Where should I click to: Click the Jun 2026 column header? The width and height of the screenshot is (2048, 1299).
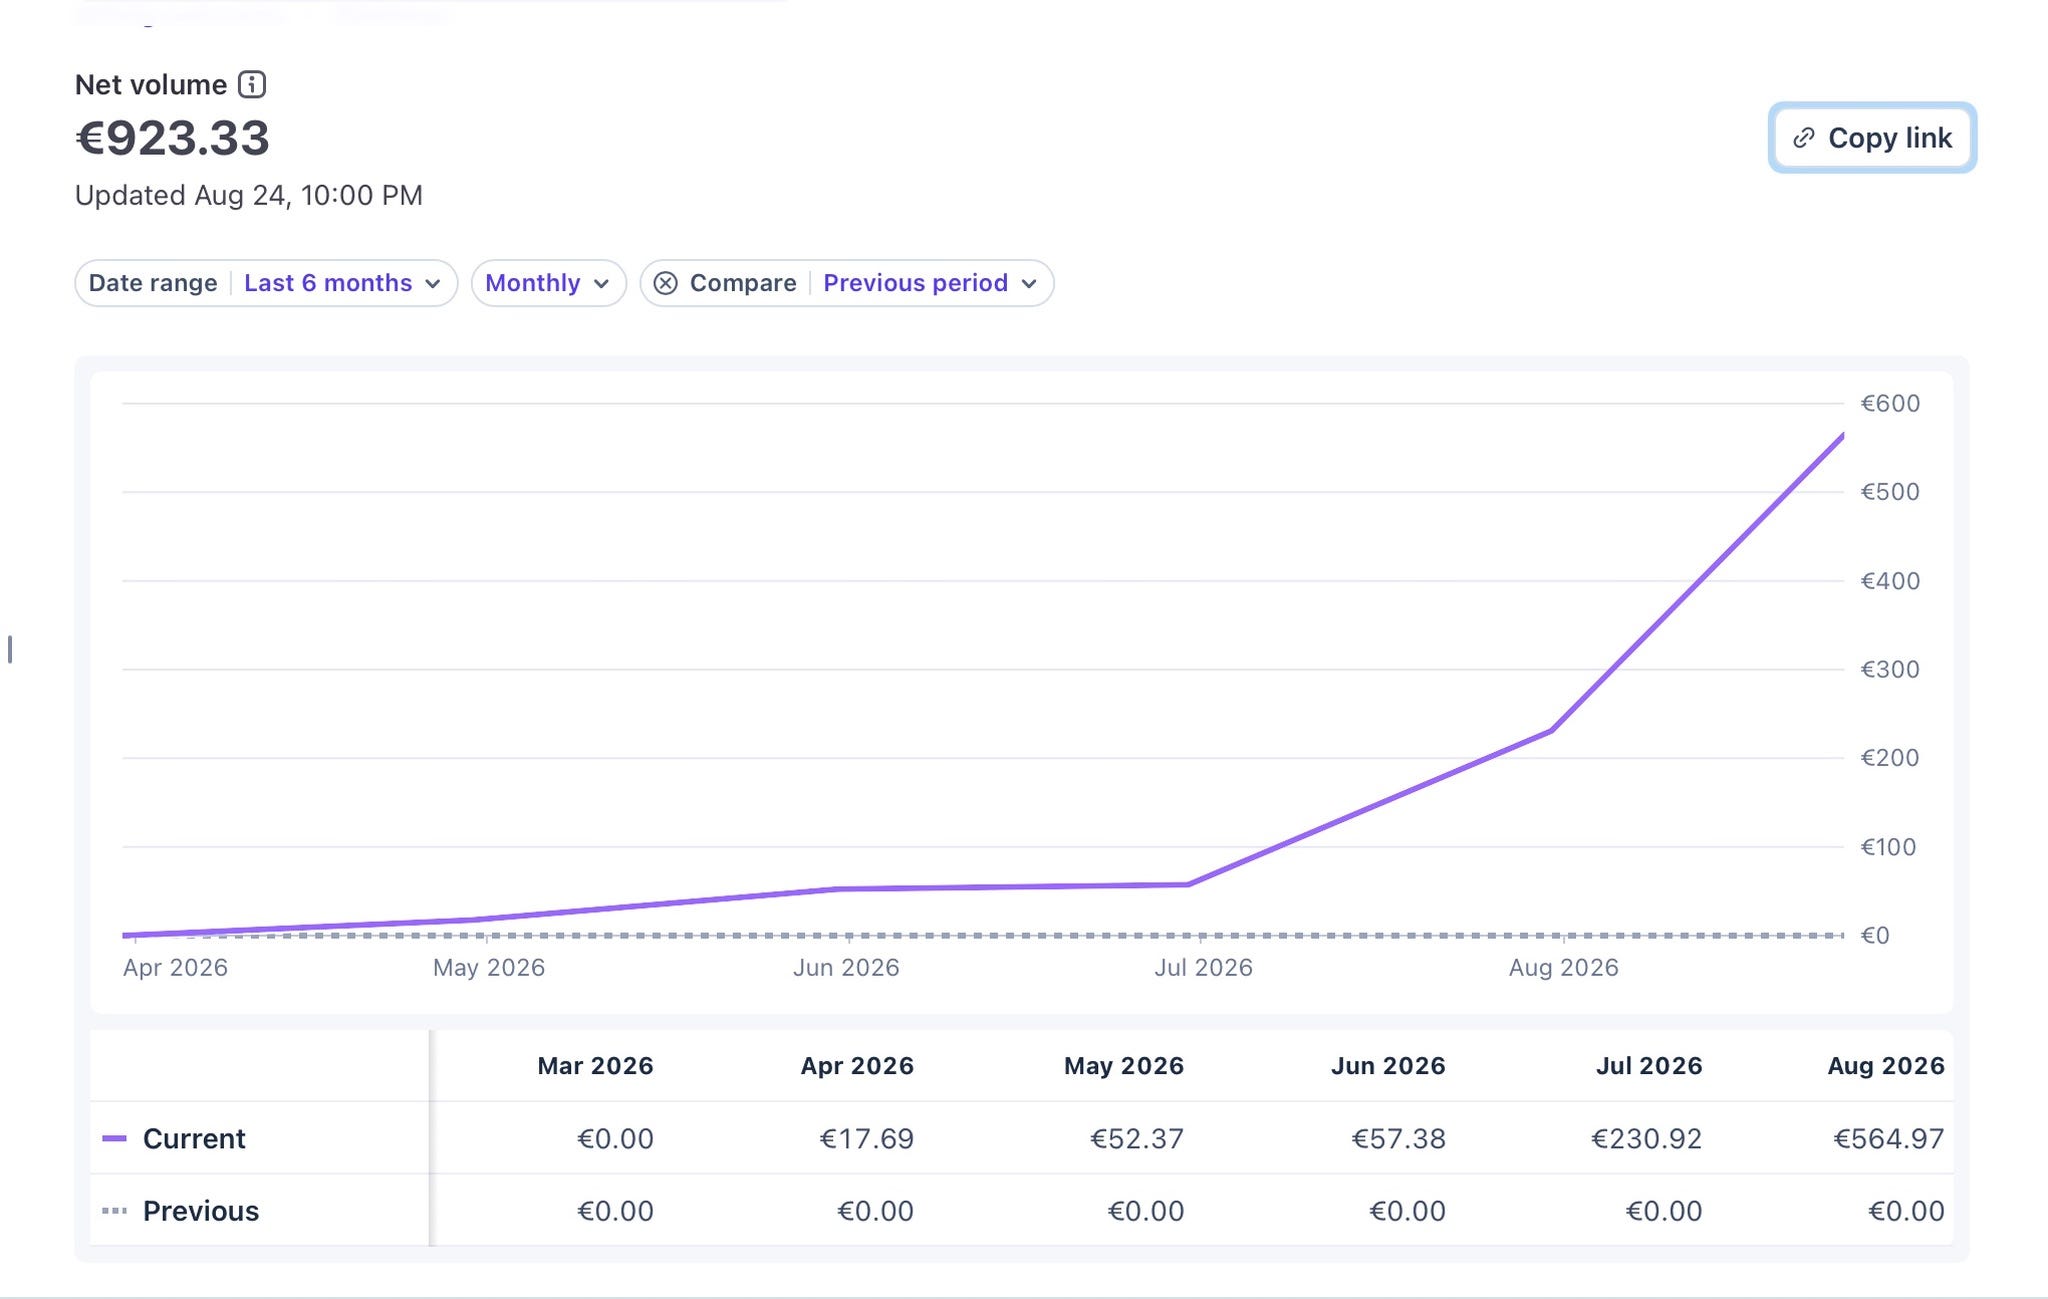tap(1388, 1066)
